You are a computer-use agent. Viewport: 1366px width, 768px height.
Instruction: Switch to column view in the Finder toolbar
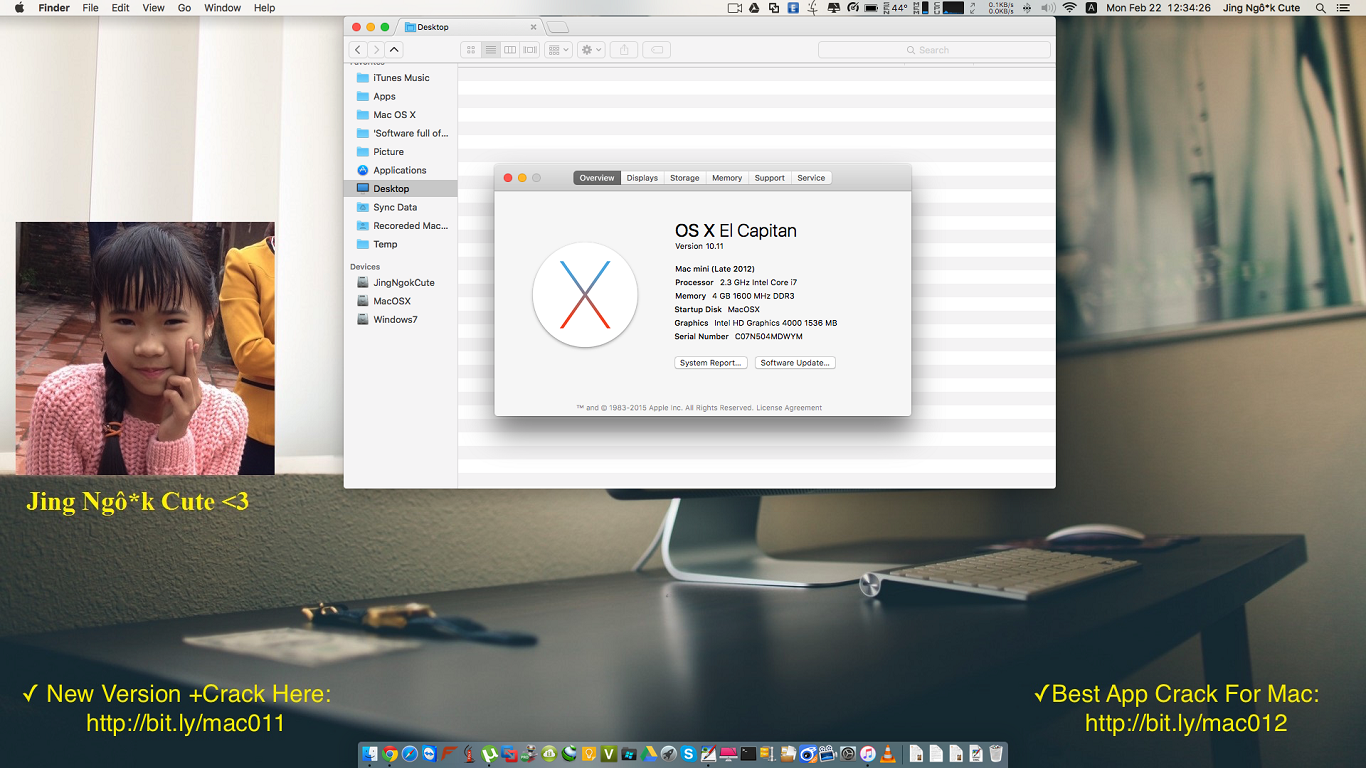(x=510, y=49)
